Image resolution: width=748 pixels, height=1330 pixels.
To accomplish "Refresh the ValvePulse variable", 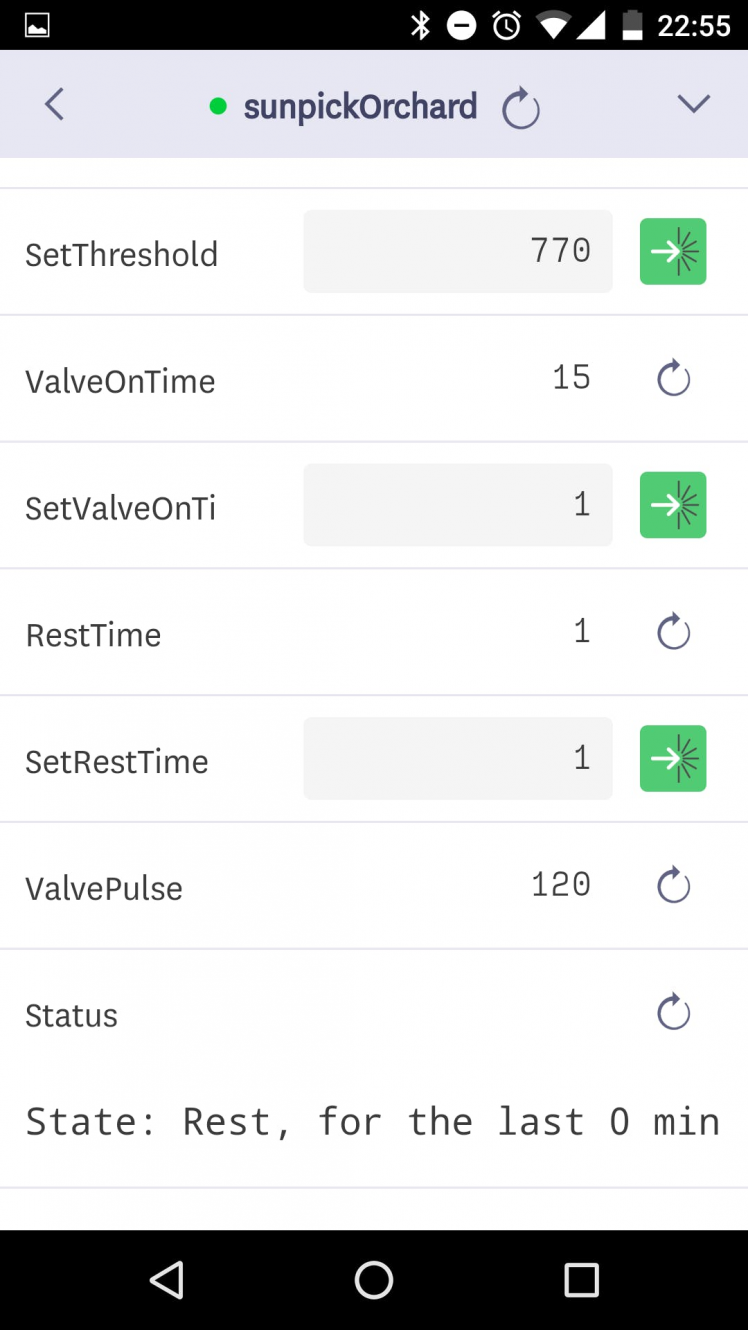I will [673, 885].
